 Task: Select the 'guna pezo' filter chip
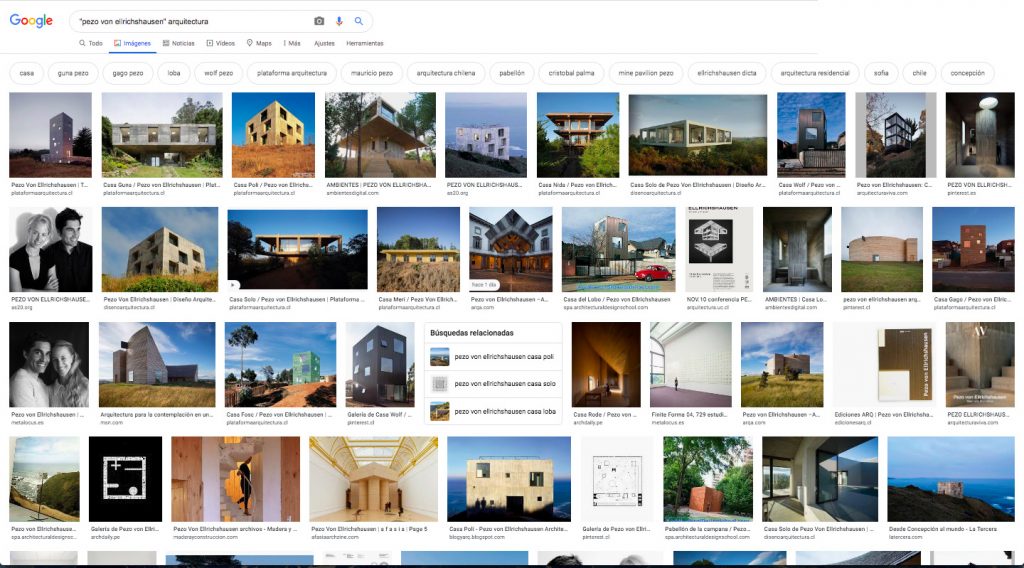[73, 73]
